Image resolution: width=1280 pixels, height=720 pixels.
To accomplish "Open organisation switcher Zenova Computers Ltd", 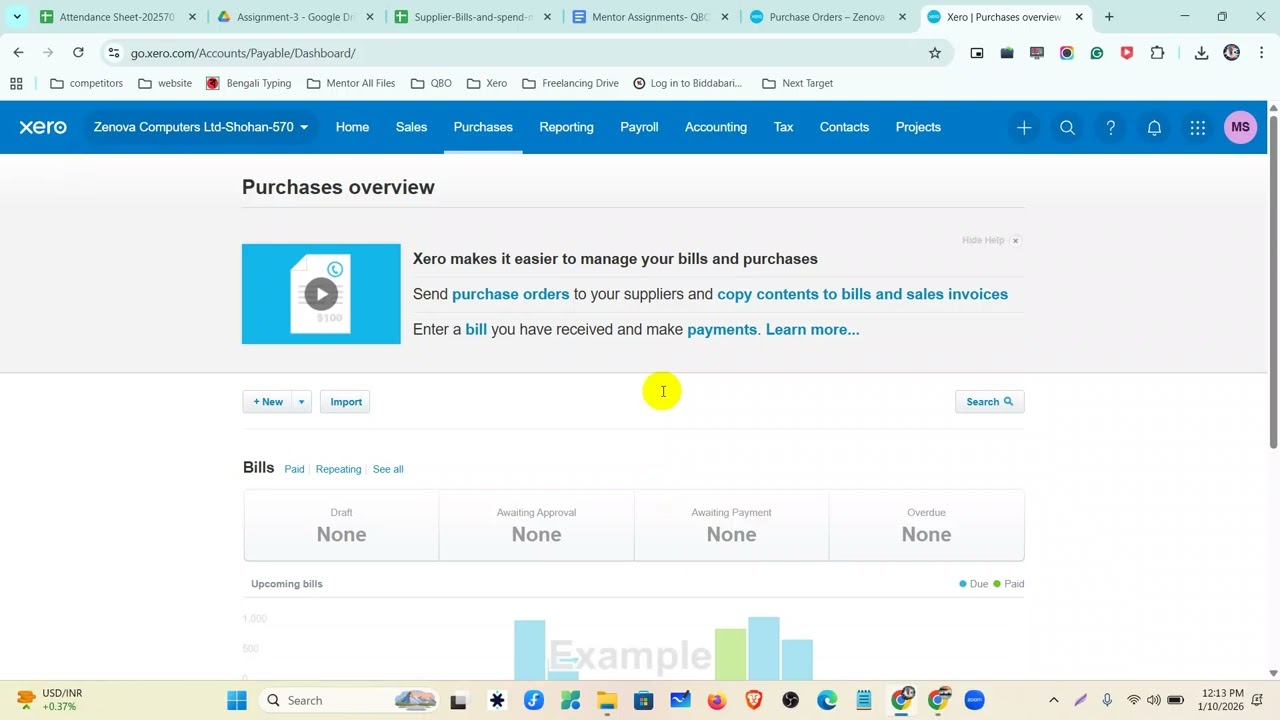I will (x=201, y=127).
